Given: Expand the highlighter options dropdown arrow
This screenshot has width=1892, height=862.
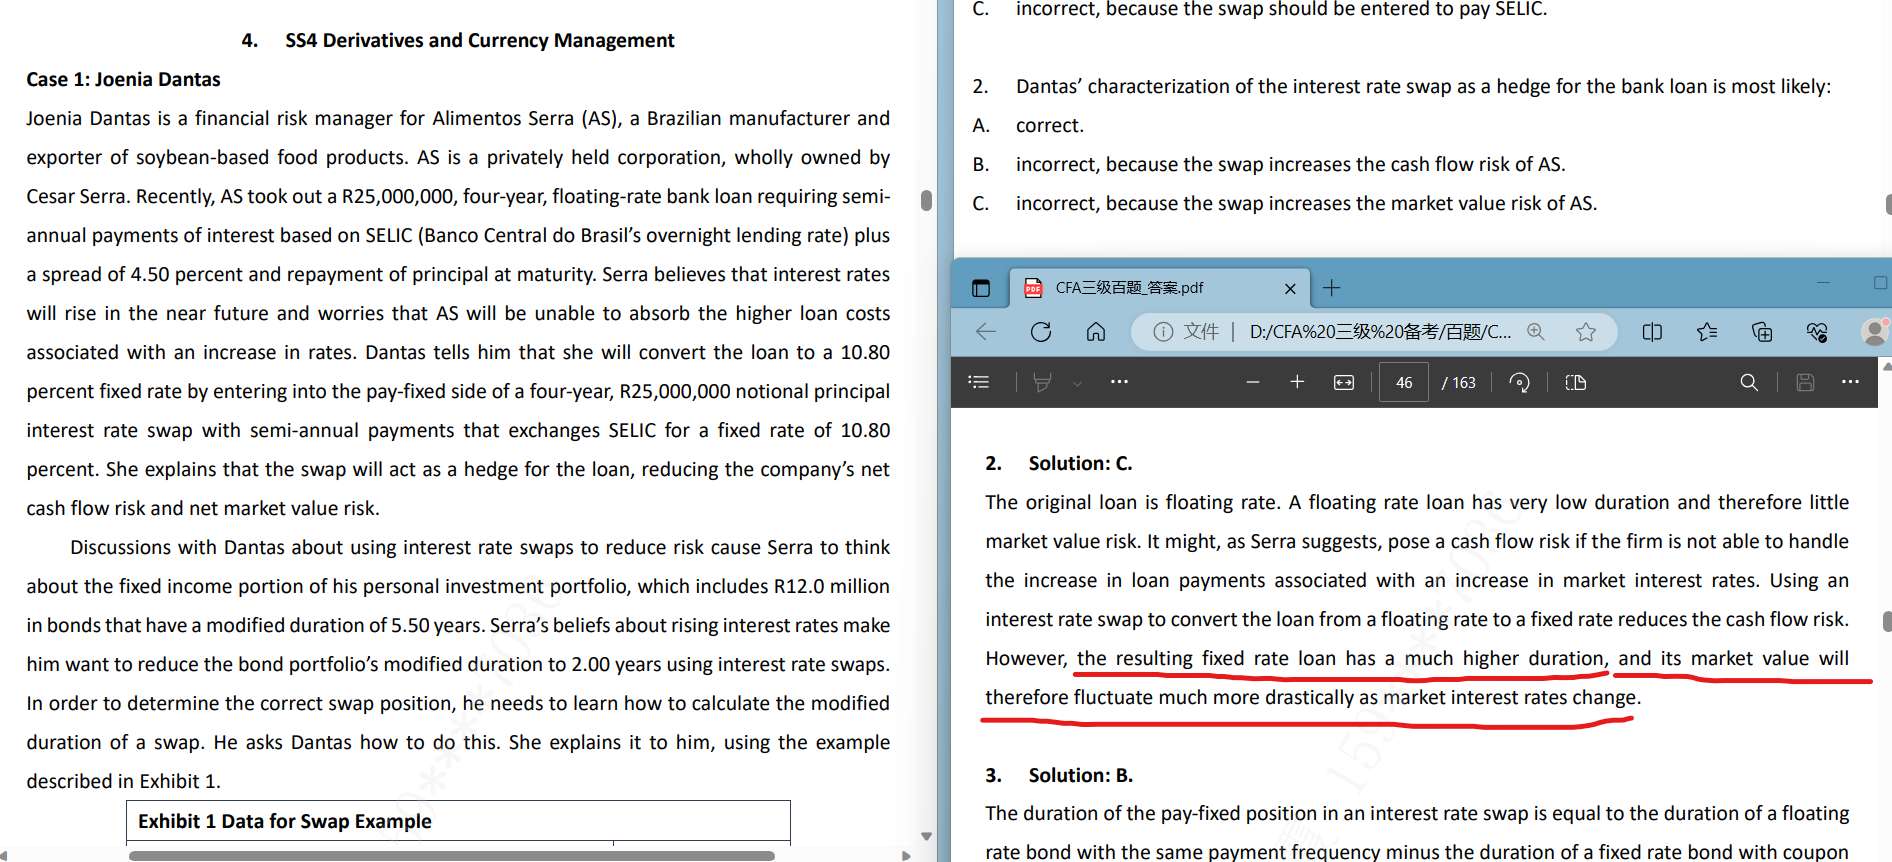Looking at the screenshot, I should [x=1077, y=383].
